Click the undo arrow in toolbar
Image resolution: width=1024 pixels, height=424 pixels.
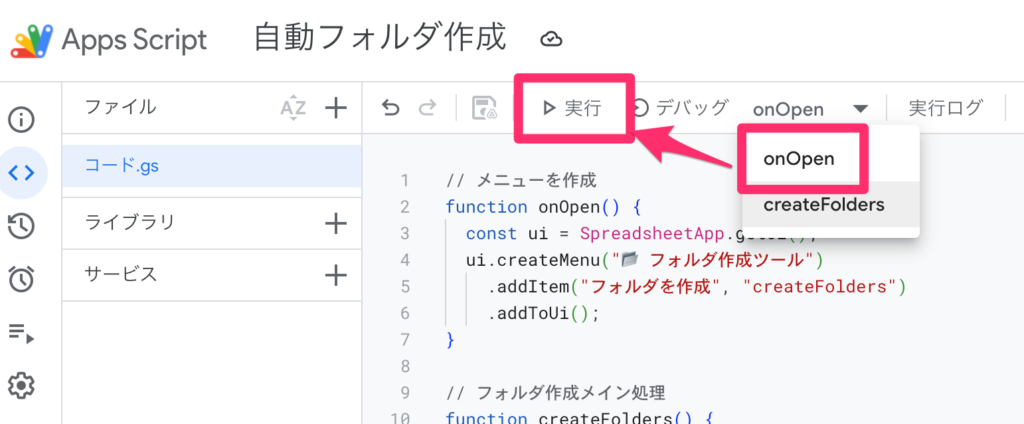[x=391, y=108]
